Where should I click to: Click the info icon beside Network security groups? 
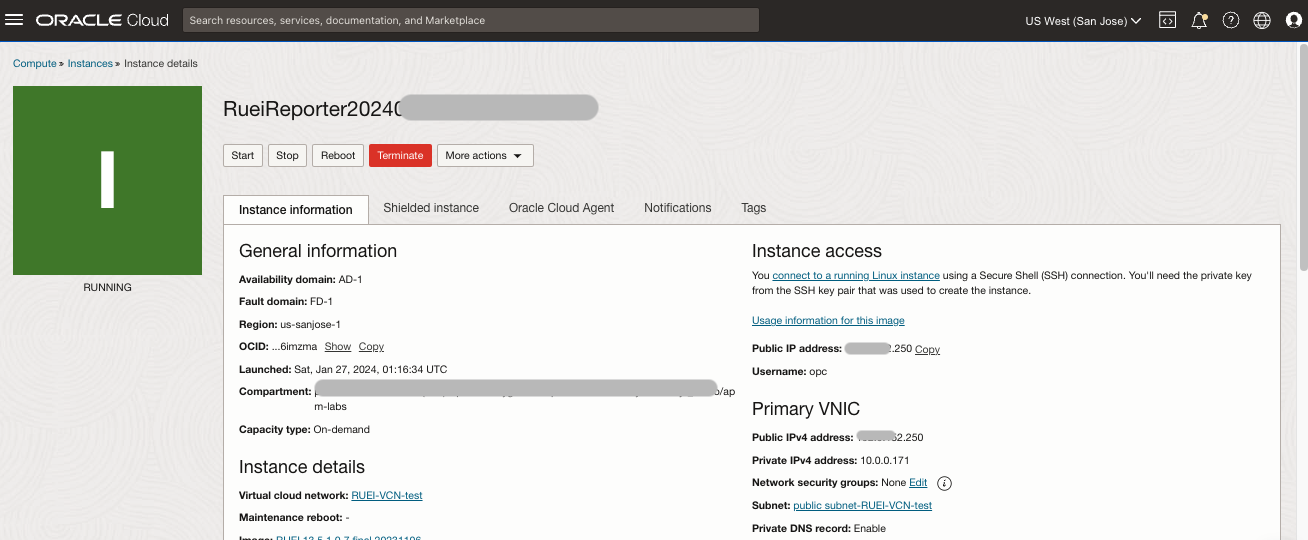pyautogui.click(x=944, y=483)
